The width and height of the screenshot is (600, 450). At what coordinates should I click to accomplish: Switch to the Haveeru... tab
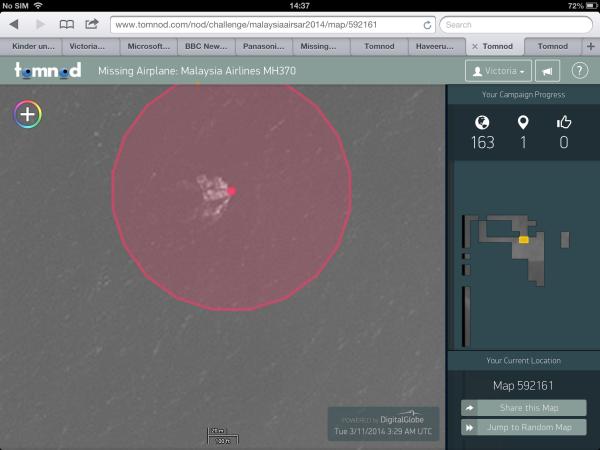[x=437, y=46]
